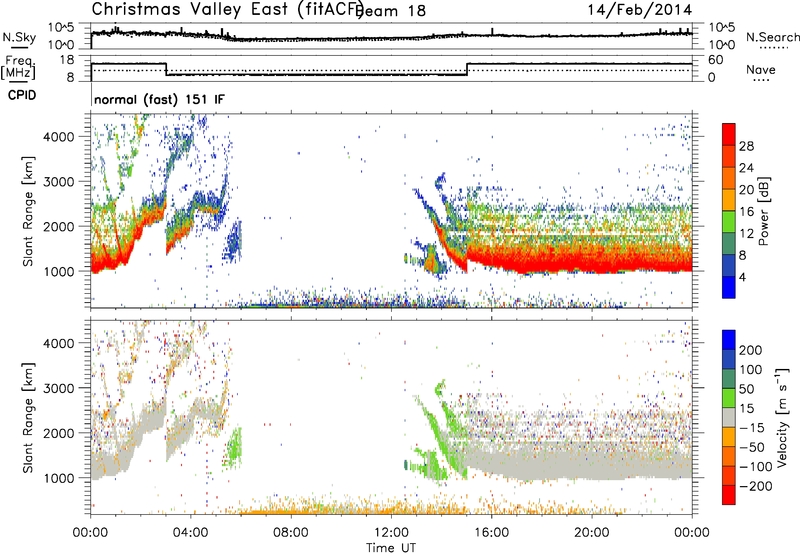Click the velocity colorbar value '-100'
The width and height of the screenshot is (800, 554).
coord(756,467)
